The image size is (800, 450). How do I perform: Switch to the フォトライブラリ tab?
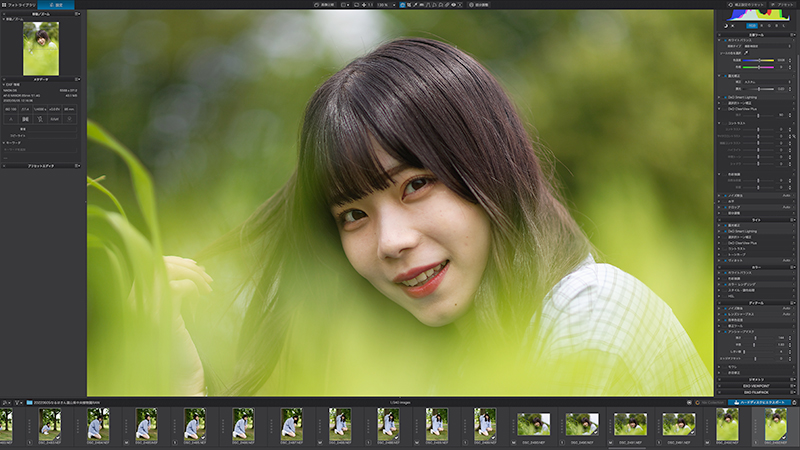(x=21, y=5)
